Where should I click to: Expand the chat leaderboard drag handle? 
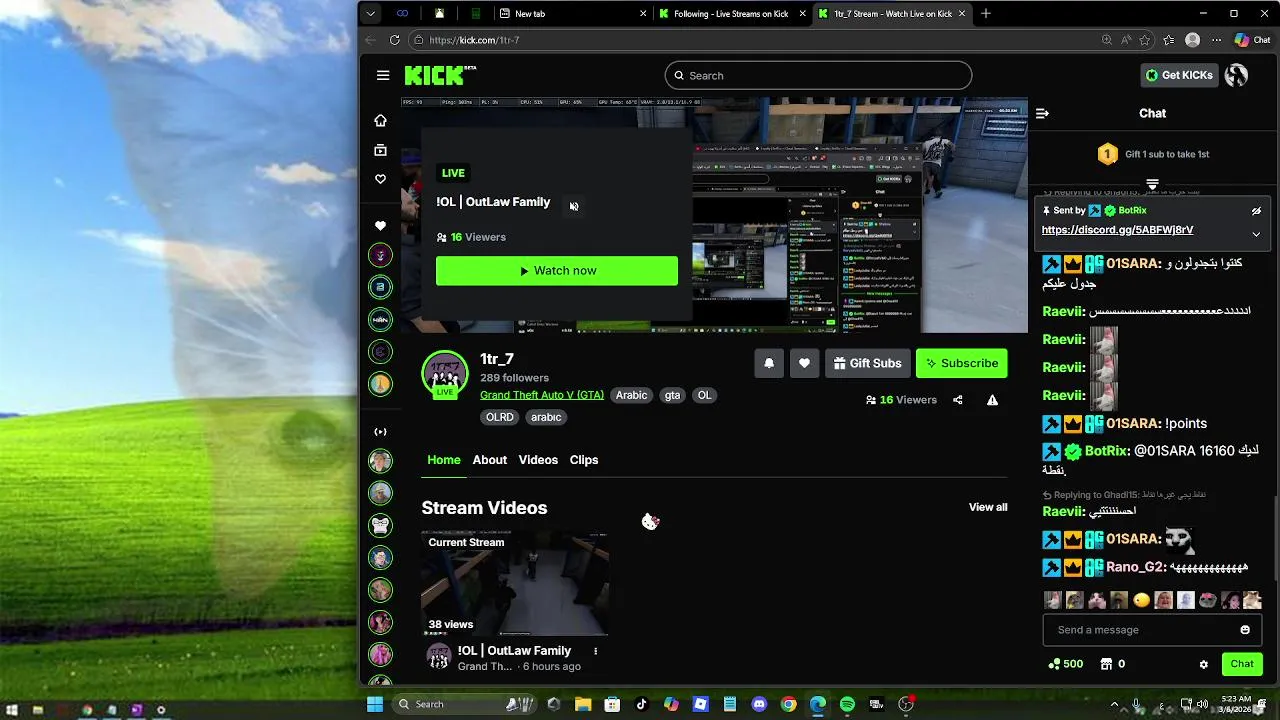click(1152, 184)
